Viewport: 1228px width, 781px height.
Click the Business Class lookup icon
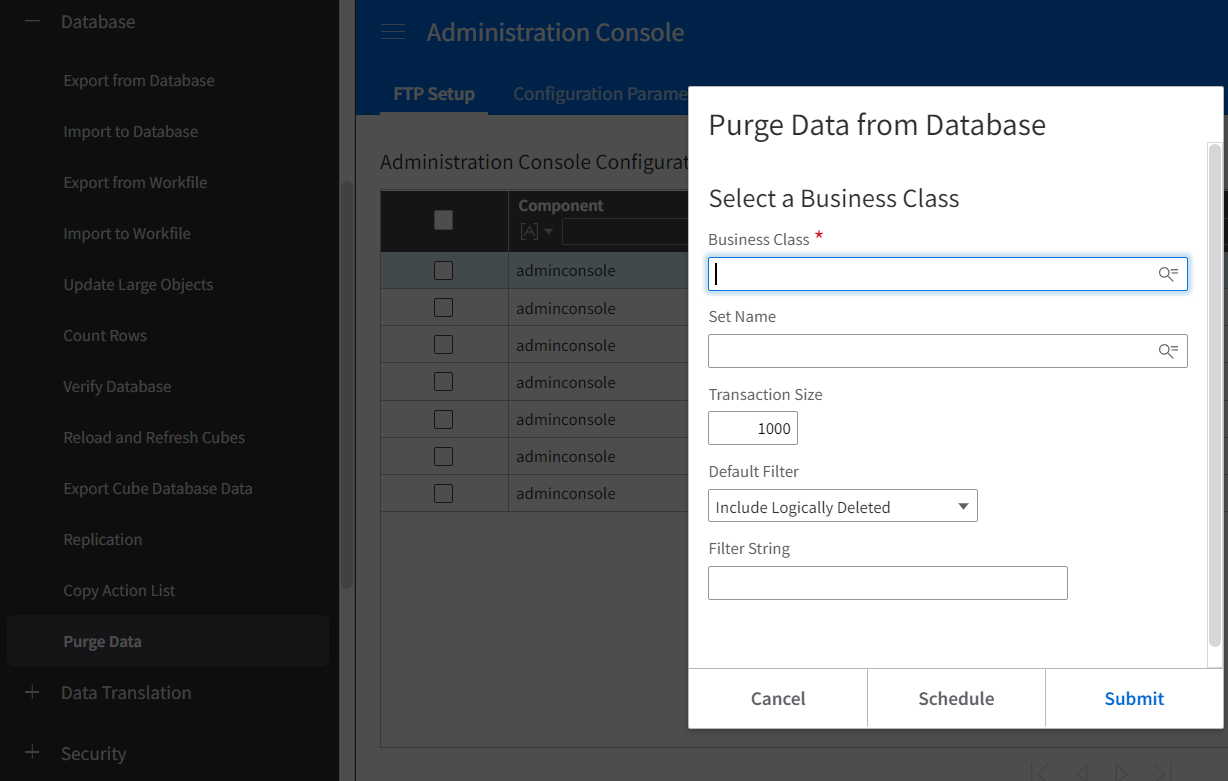tap(1167, 274)
